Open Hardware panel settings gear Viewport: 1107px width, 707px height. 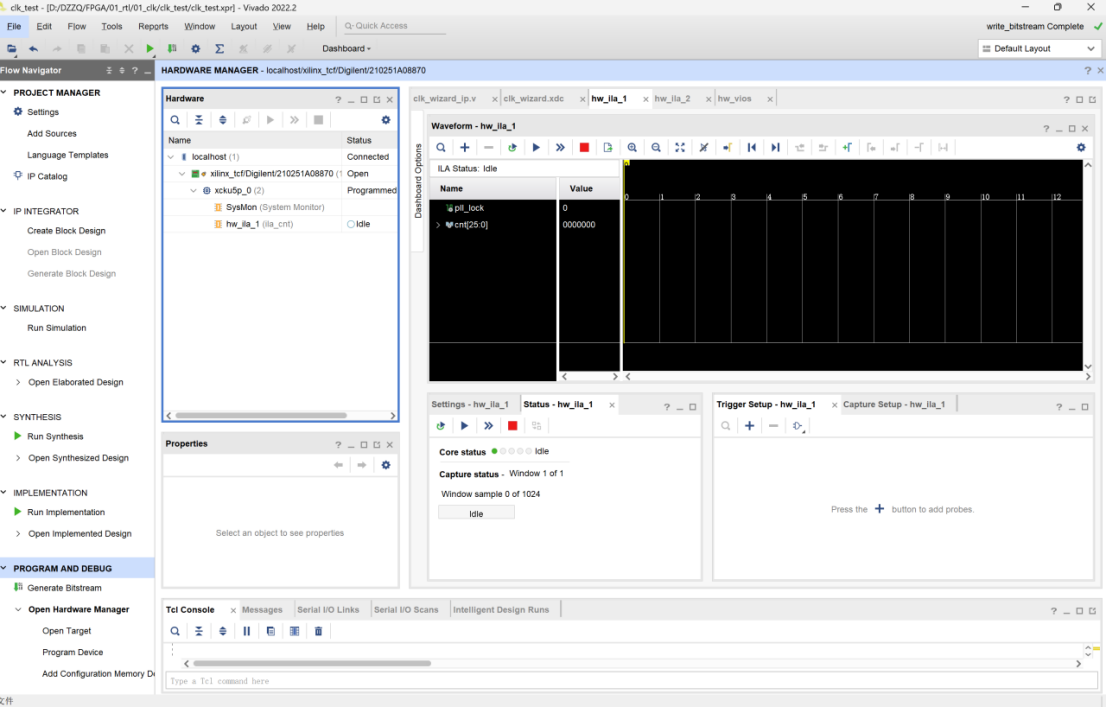coord(385,120)
